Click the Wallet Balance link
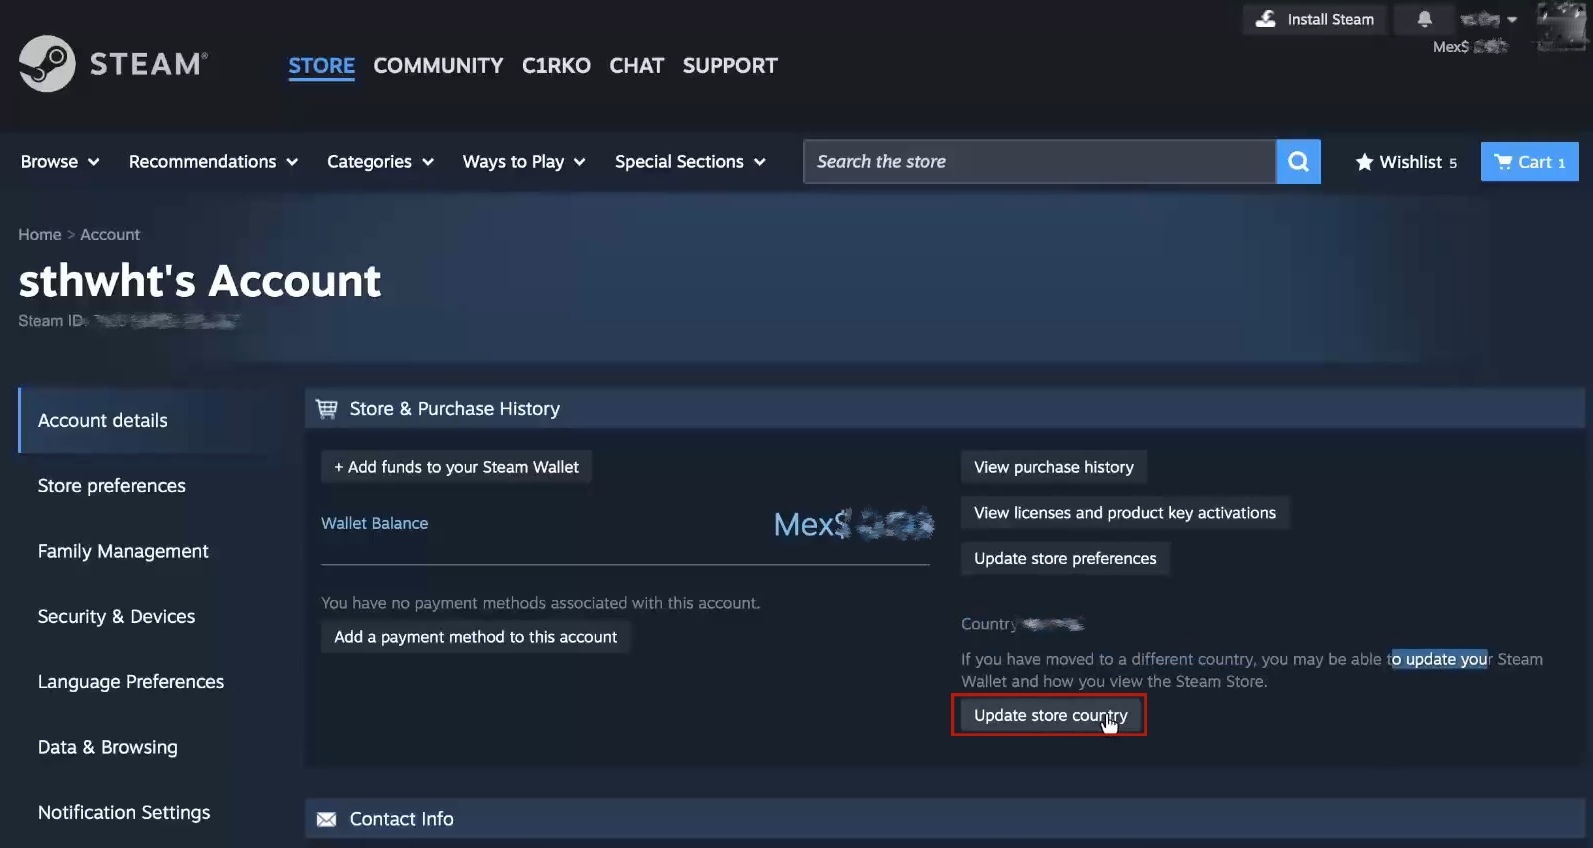The height and width of the screenshot is (848, 1593). (374, 523)
